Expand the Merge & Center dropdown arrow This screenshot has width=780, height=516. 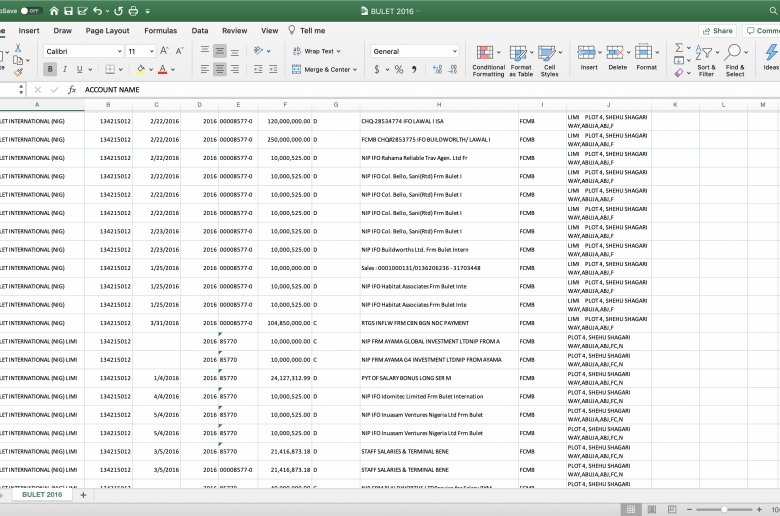[x=355, y=70]
